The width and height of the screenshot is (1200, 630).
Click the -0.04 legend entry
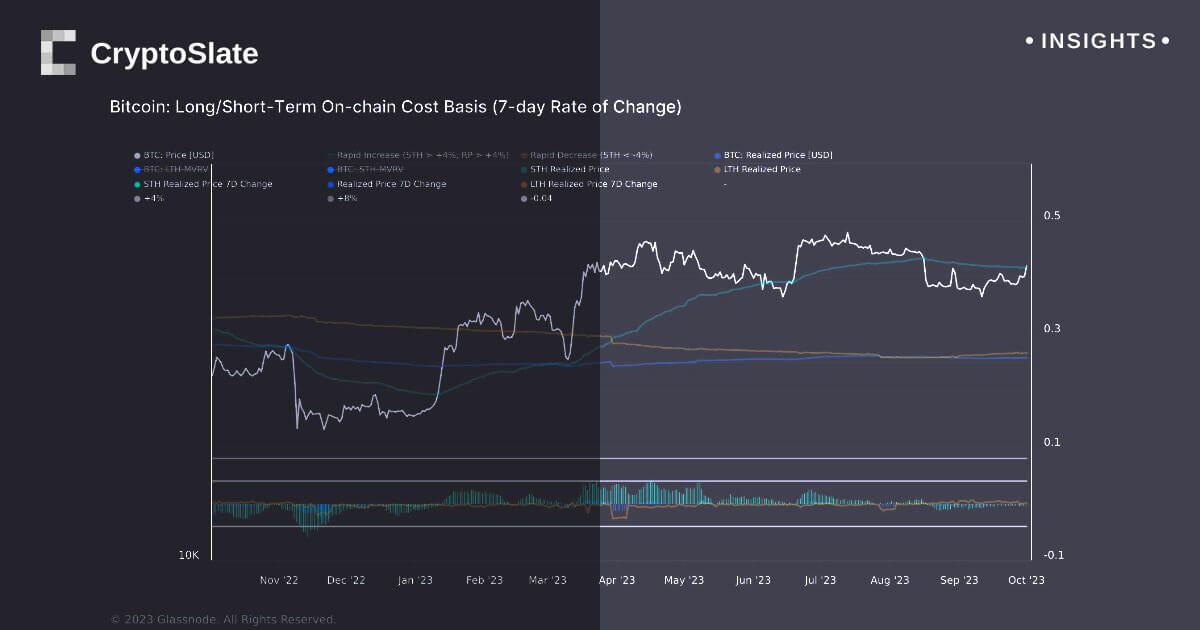tap(541, 199)
